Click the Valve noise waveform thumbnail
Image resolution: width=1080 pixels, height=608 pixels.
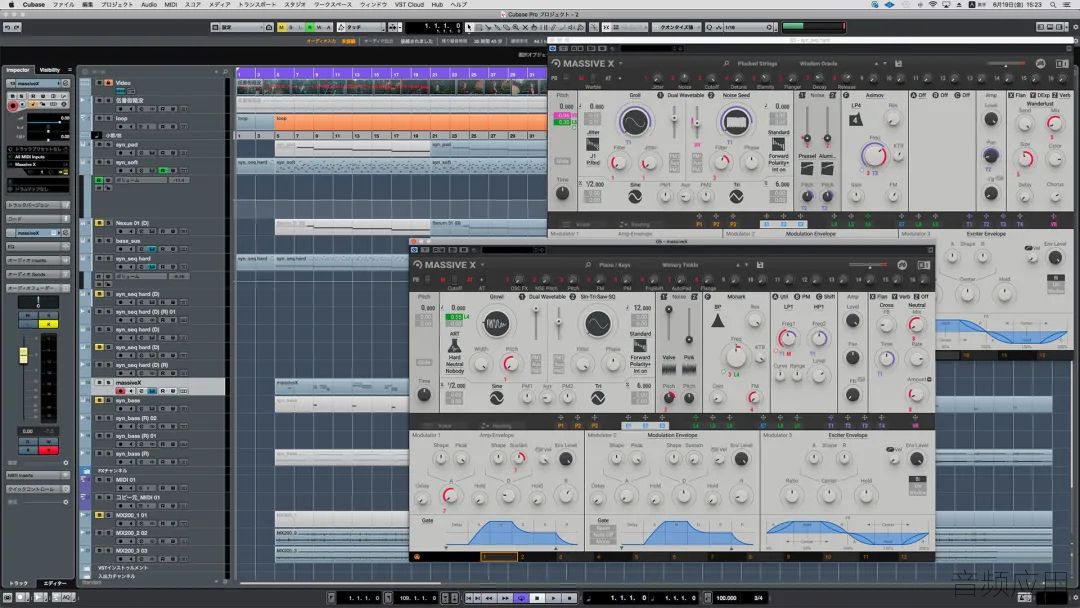pos(669,370)
